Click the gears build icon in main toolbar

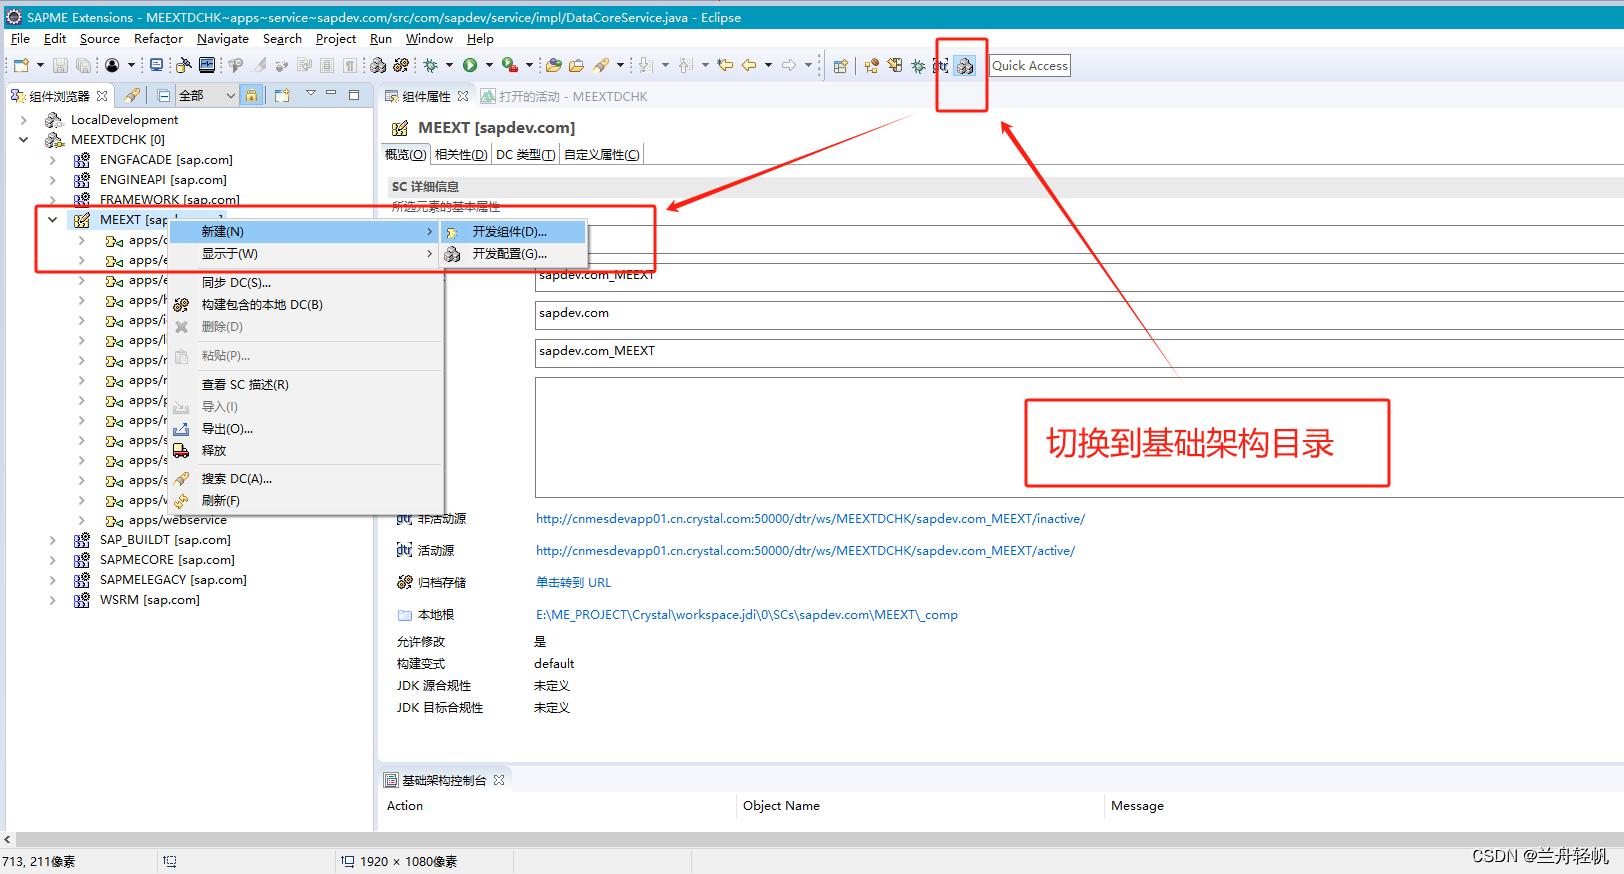[401, 65]
